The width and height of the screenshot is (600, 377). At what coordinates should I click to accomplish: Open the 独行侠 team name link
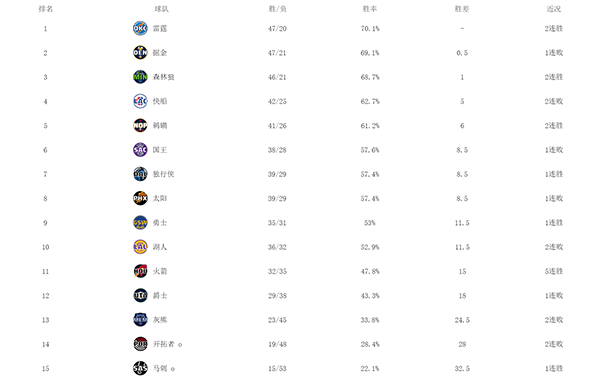coord(163,174)
